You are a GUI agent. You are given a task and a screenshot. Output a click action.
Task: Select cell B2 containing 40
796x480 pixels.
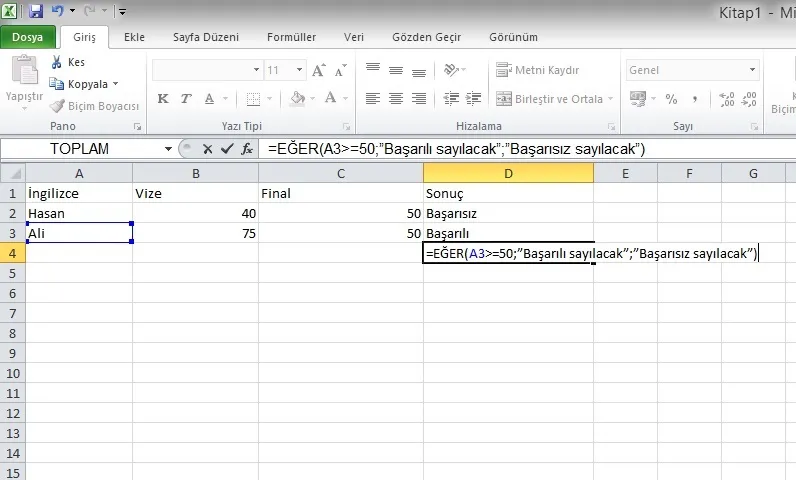coord(195,213)
